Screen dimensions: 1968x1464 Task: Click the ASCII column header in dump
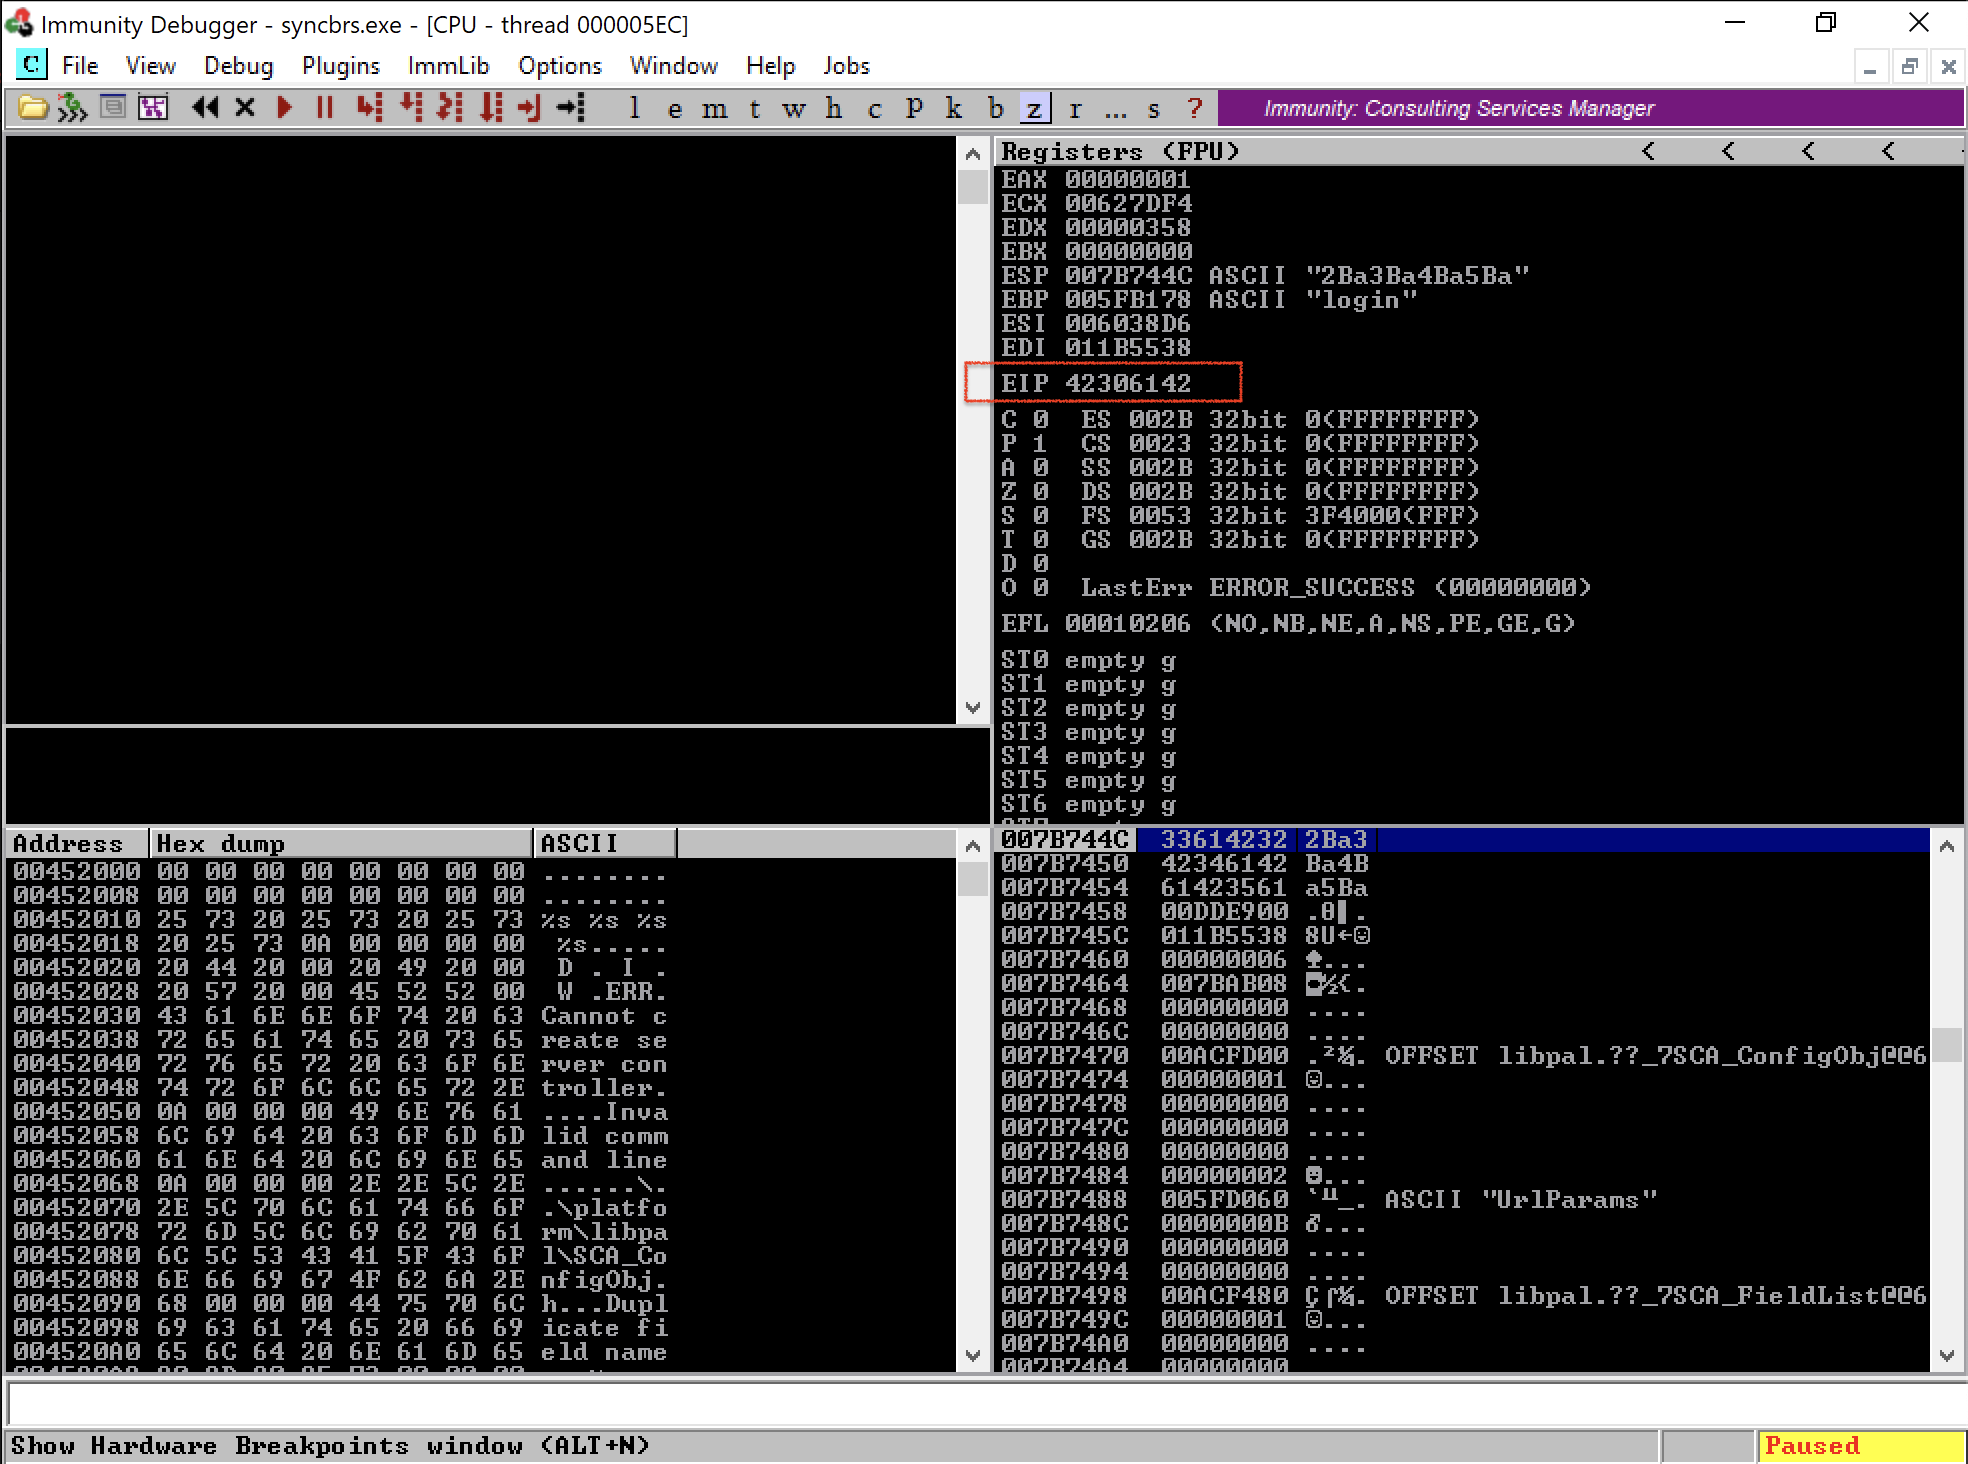click(605, 843)
